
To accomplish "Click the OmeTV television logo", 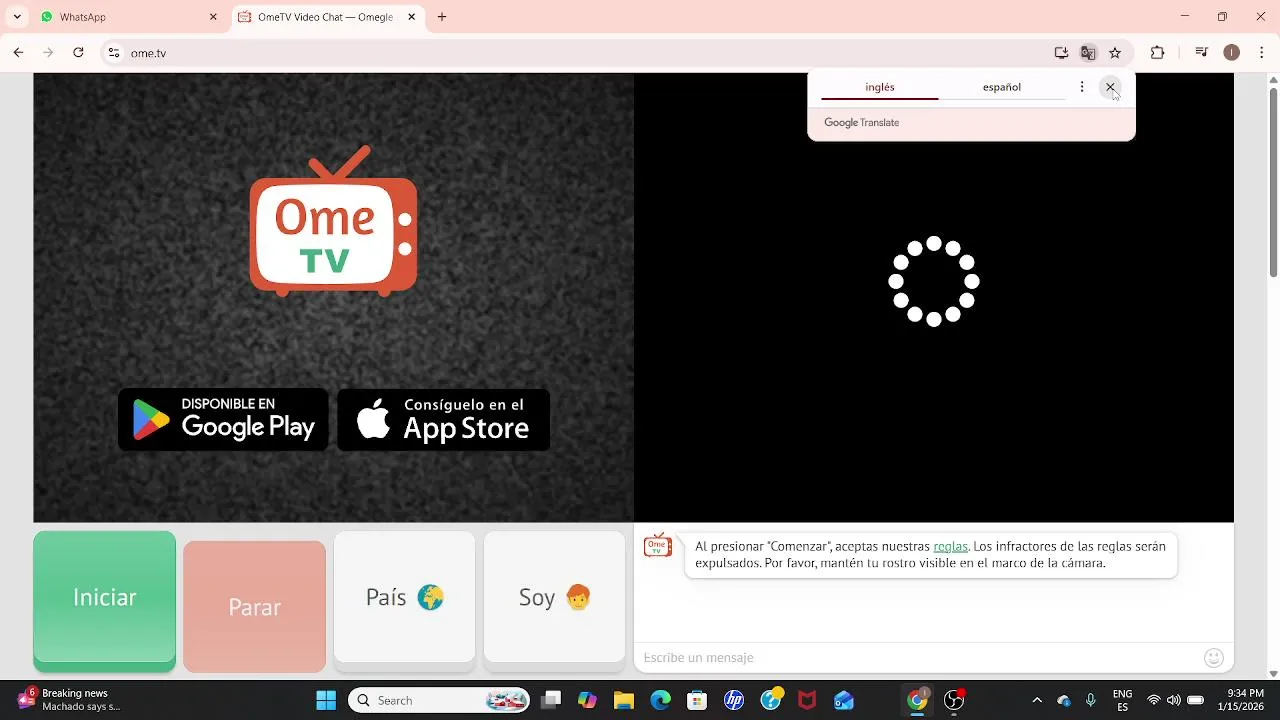I will pos(333,222).
